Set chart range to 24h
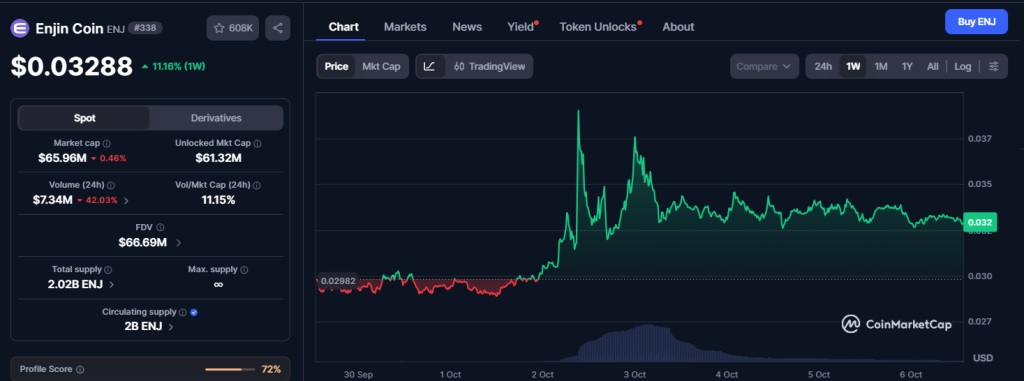This screenshot has width=1024, height=381. pos(823,66)
